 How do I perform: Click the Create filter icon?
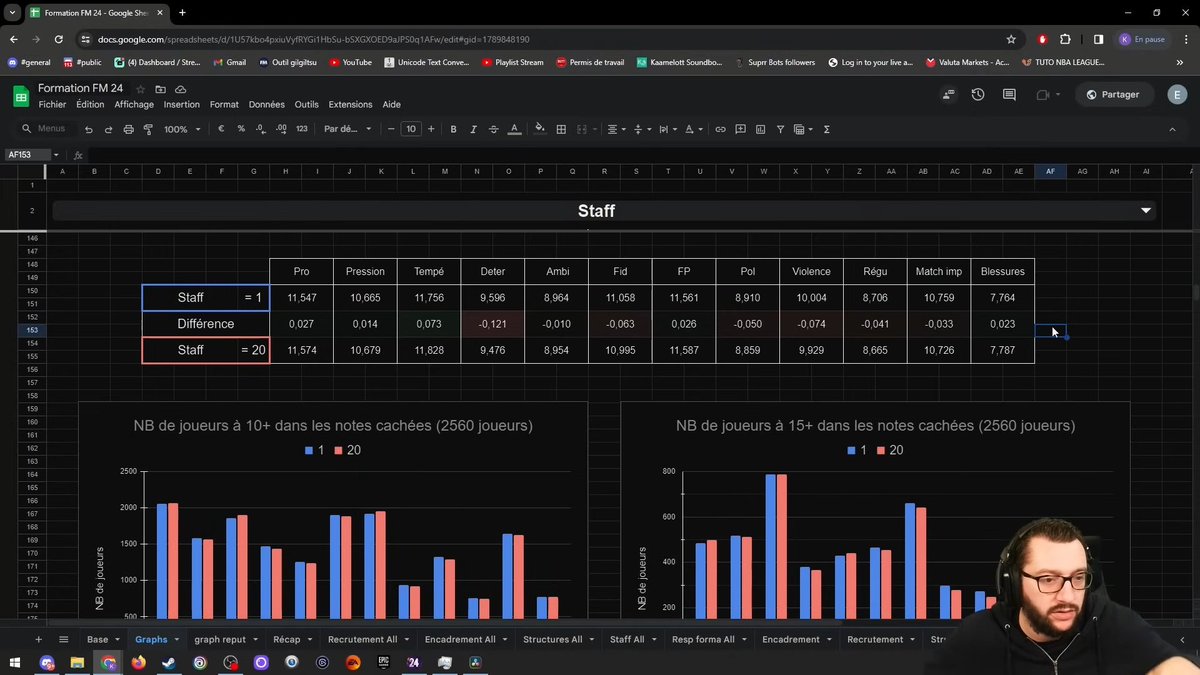coord(780,129)
